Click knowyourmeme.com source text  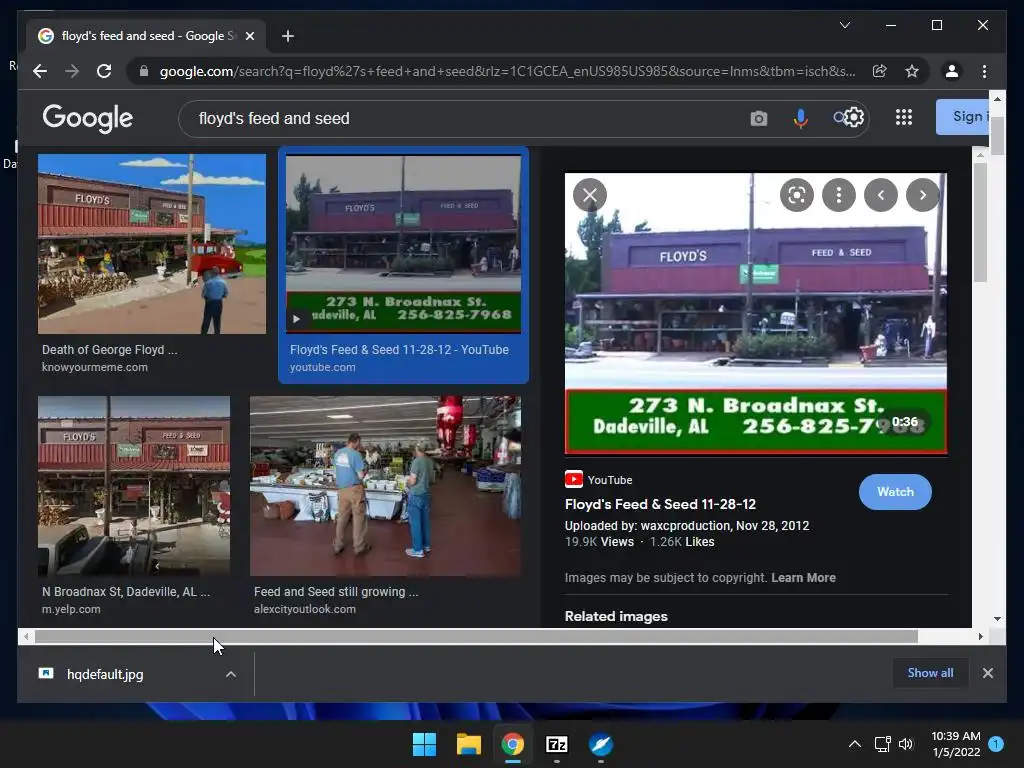pos(95,367)
